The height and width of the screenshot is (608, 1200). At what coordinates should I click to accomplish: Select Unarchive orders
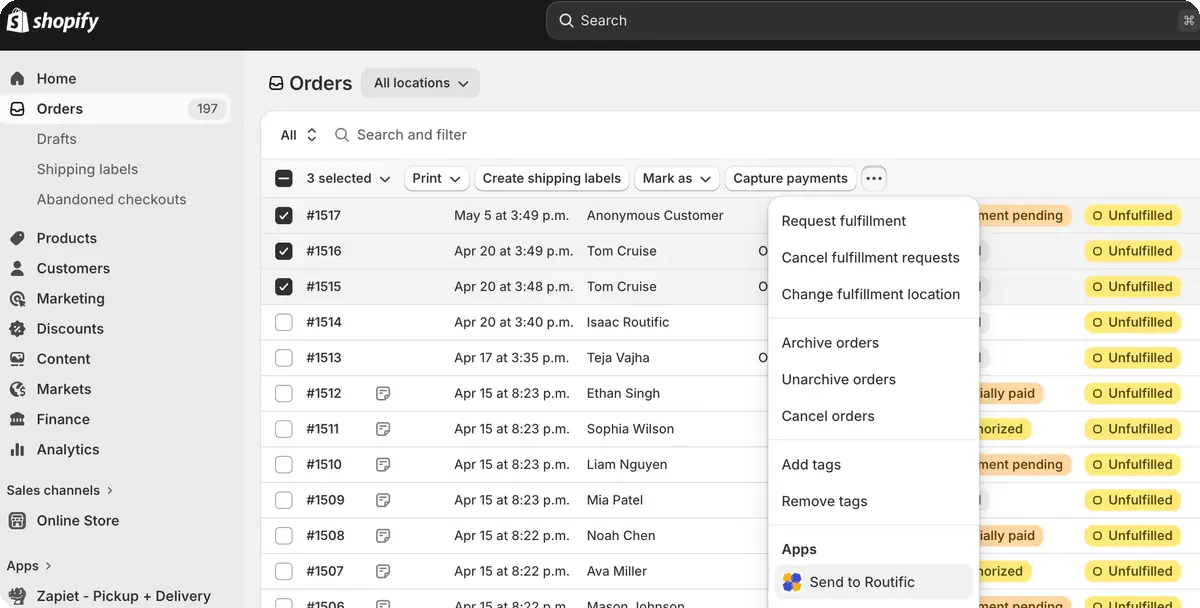tap(839, 380)
